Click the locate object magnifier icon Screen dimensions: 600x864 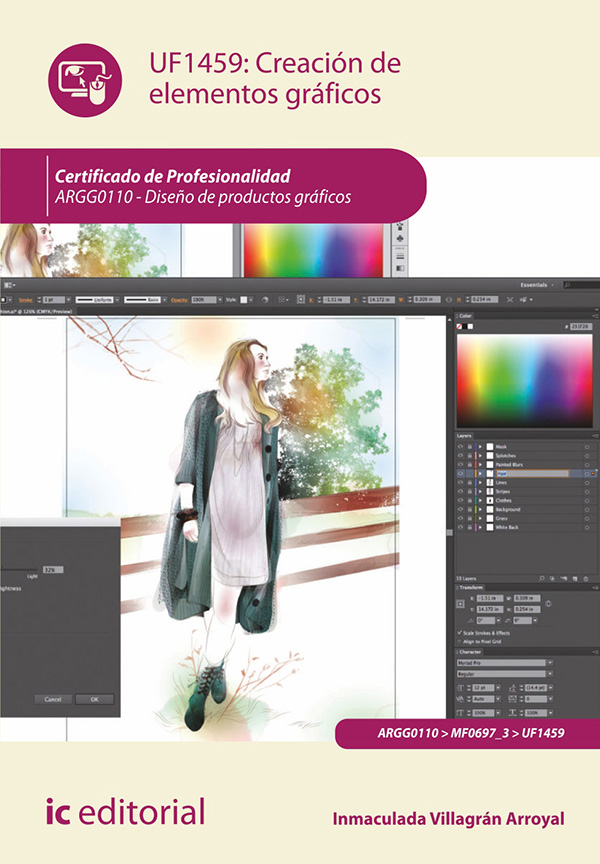click(541, 578)
